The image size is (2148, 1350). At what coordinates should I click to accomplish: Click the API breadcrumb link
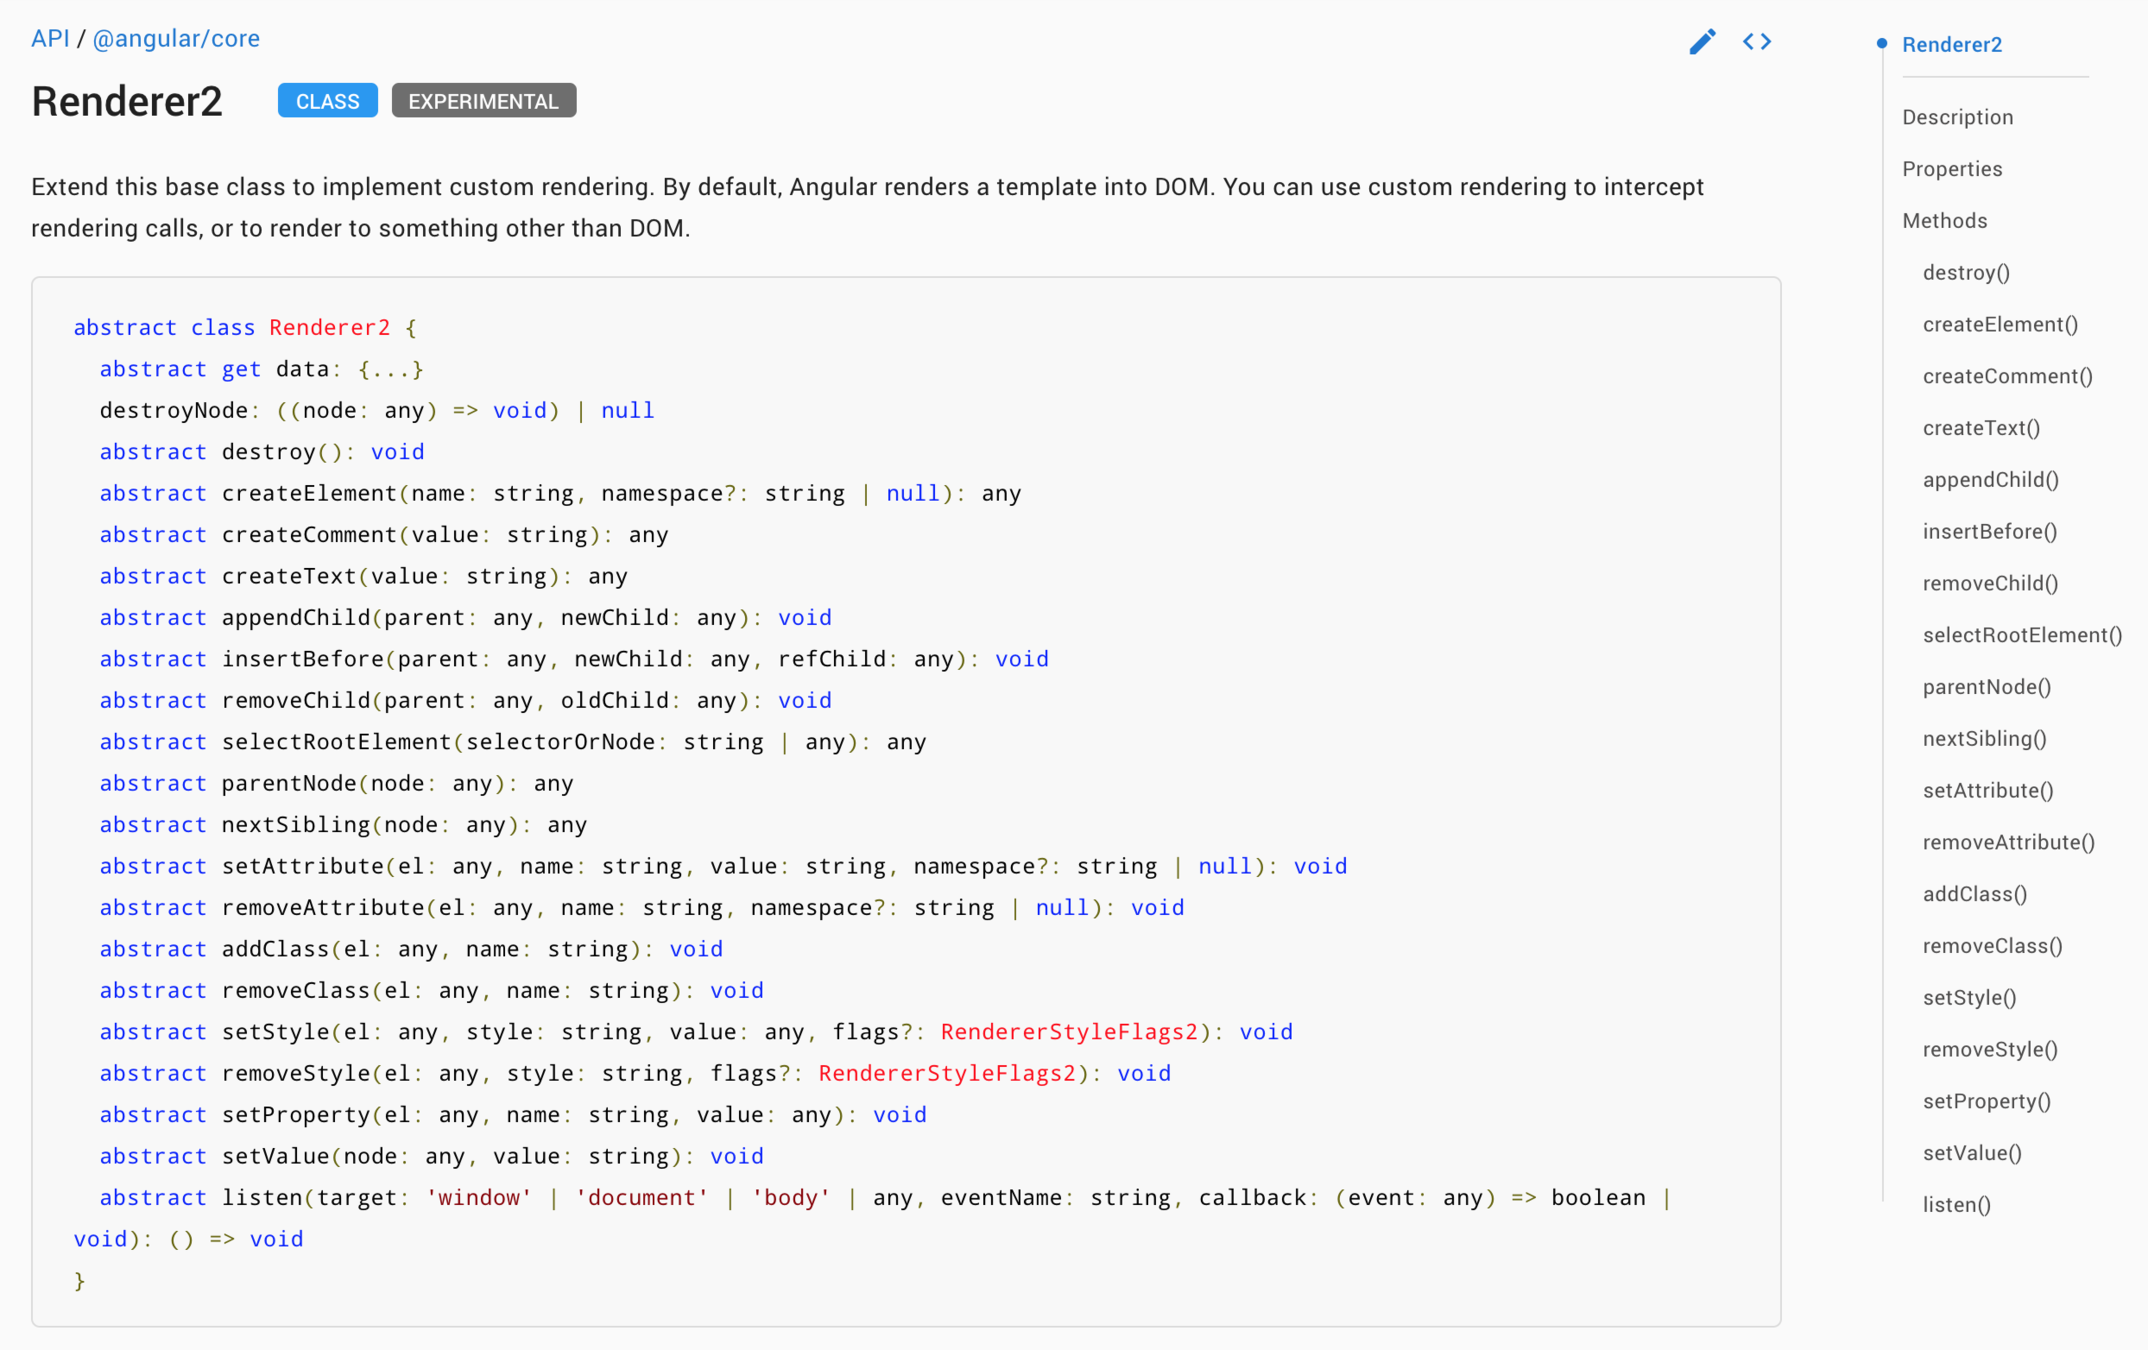(x=50, y=38)
